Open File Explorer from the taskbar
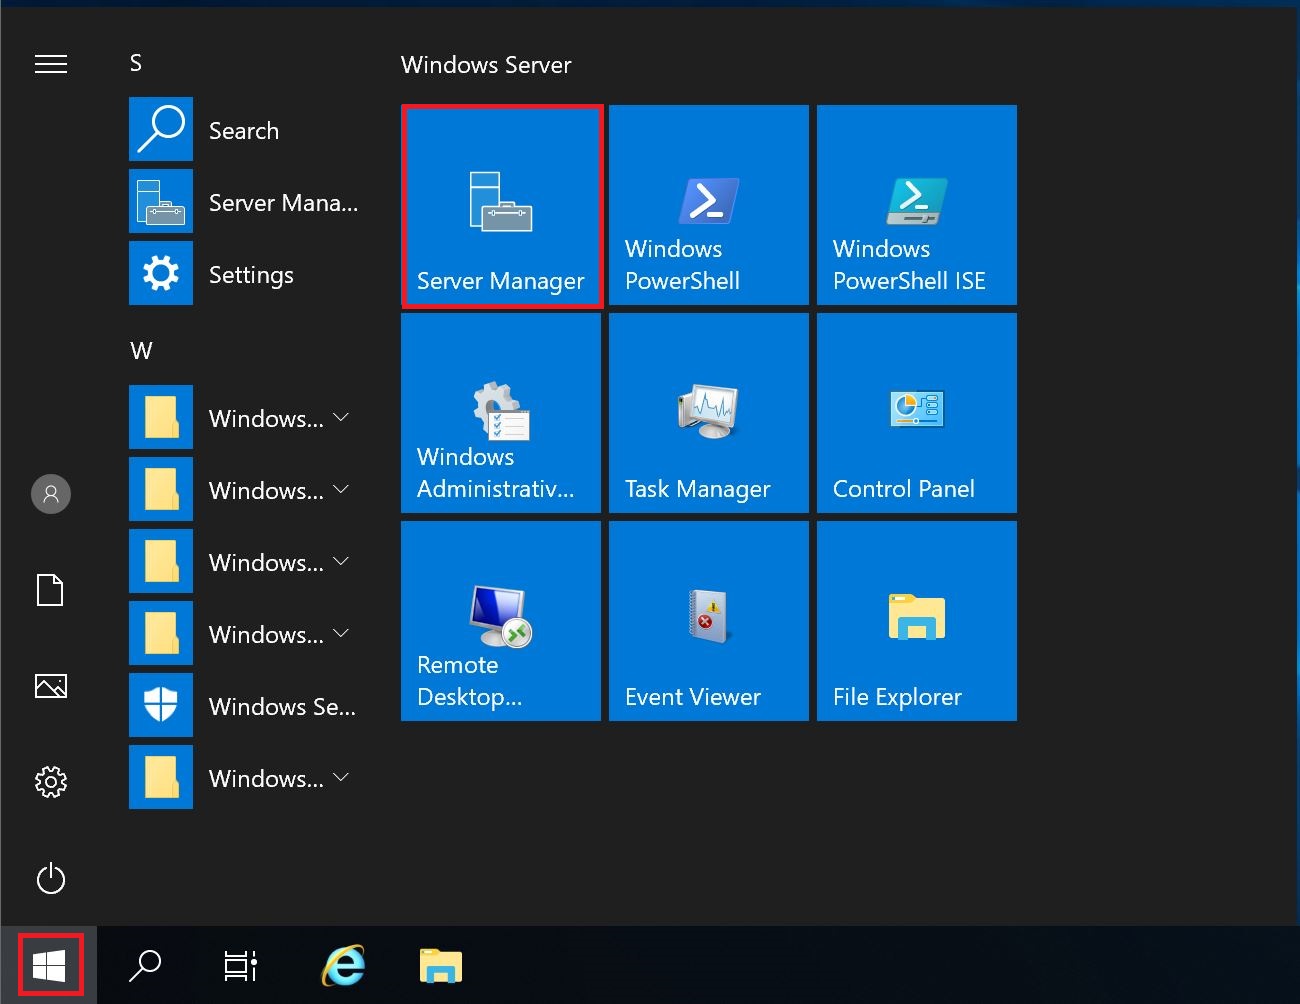The width and height of the screenshot is (1300, 1004). tap(440, 965)
